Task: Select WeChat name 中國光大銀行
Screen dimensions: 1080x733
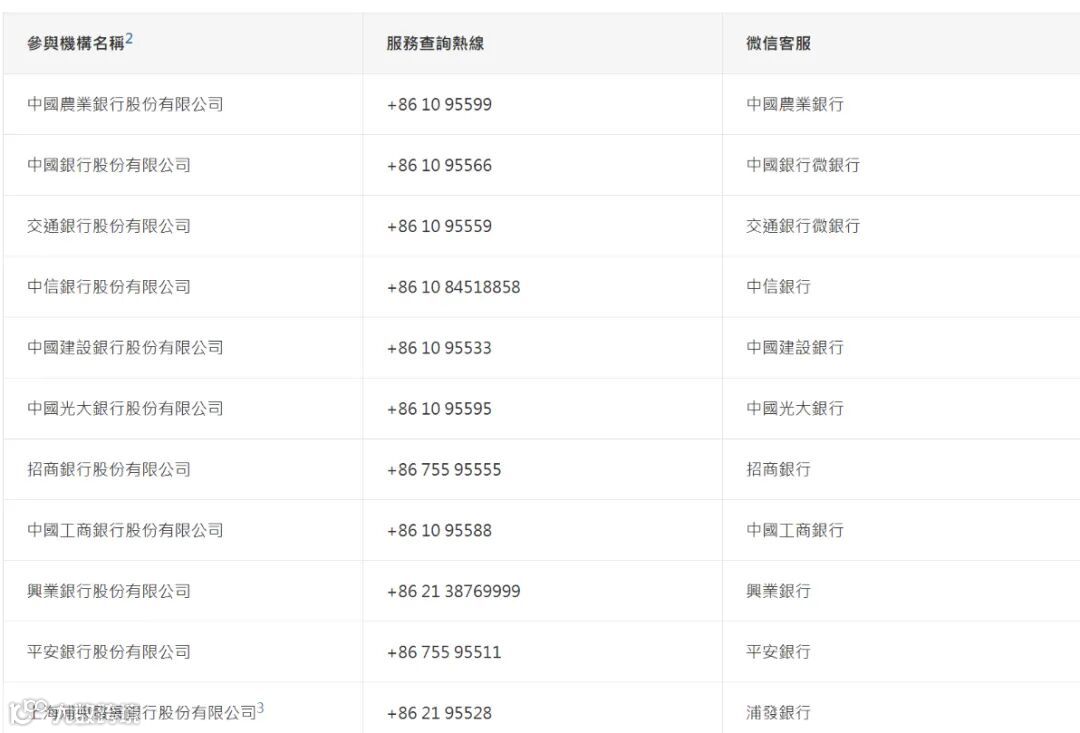Action: pyautogui.click(x=795, y=409)
